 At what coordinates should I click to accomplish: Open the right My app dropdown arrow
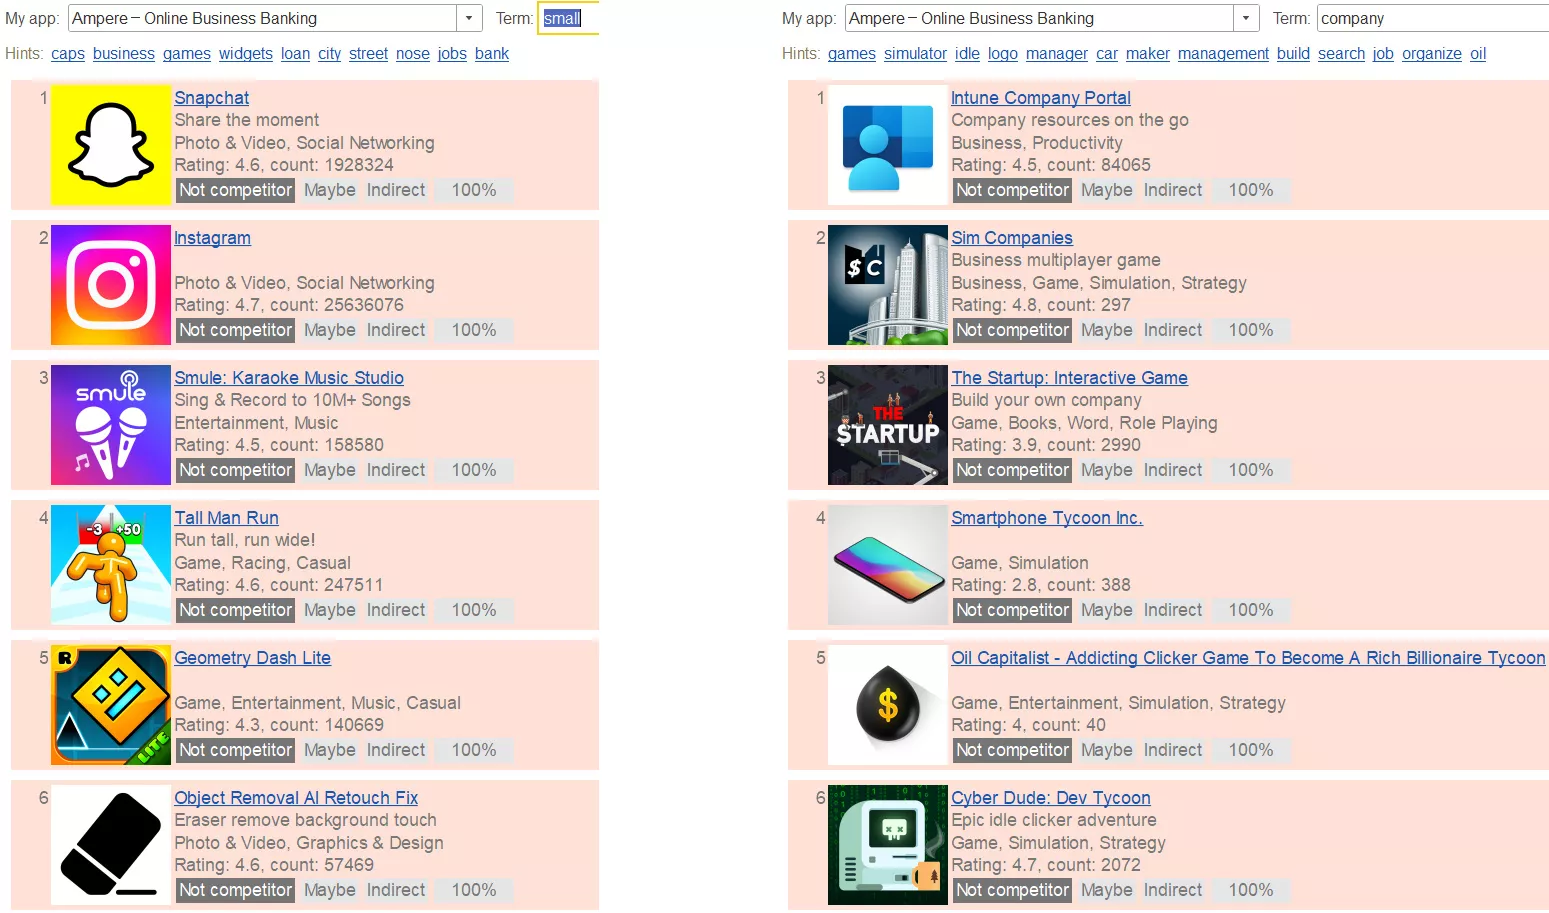pos(1246,18)
